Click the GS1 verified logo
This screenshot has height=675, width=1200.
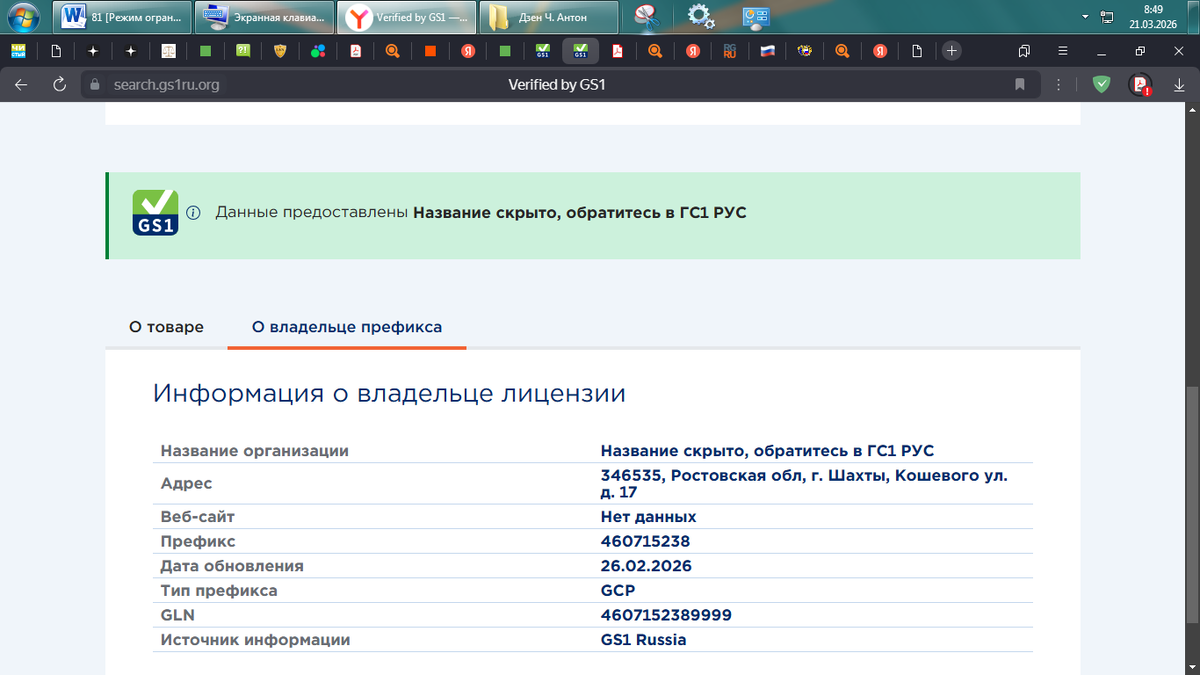pos(155,213)
